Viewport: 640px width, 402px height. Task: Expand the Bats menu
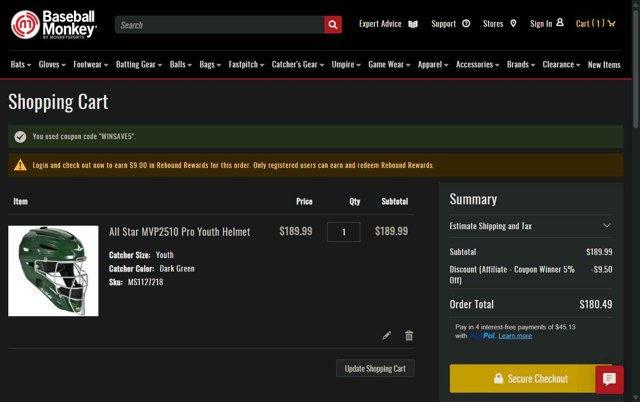click(21, 64)
